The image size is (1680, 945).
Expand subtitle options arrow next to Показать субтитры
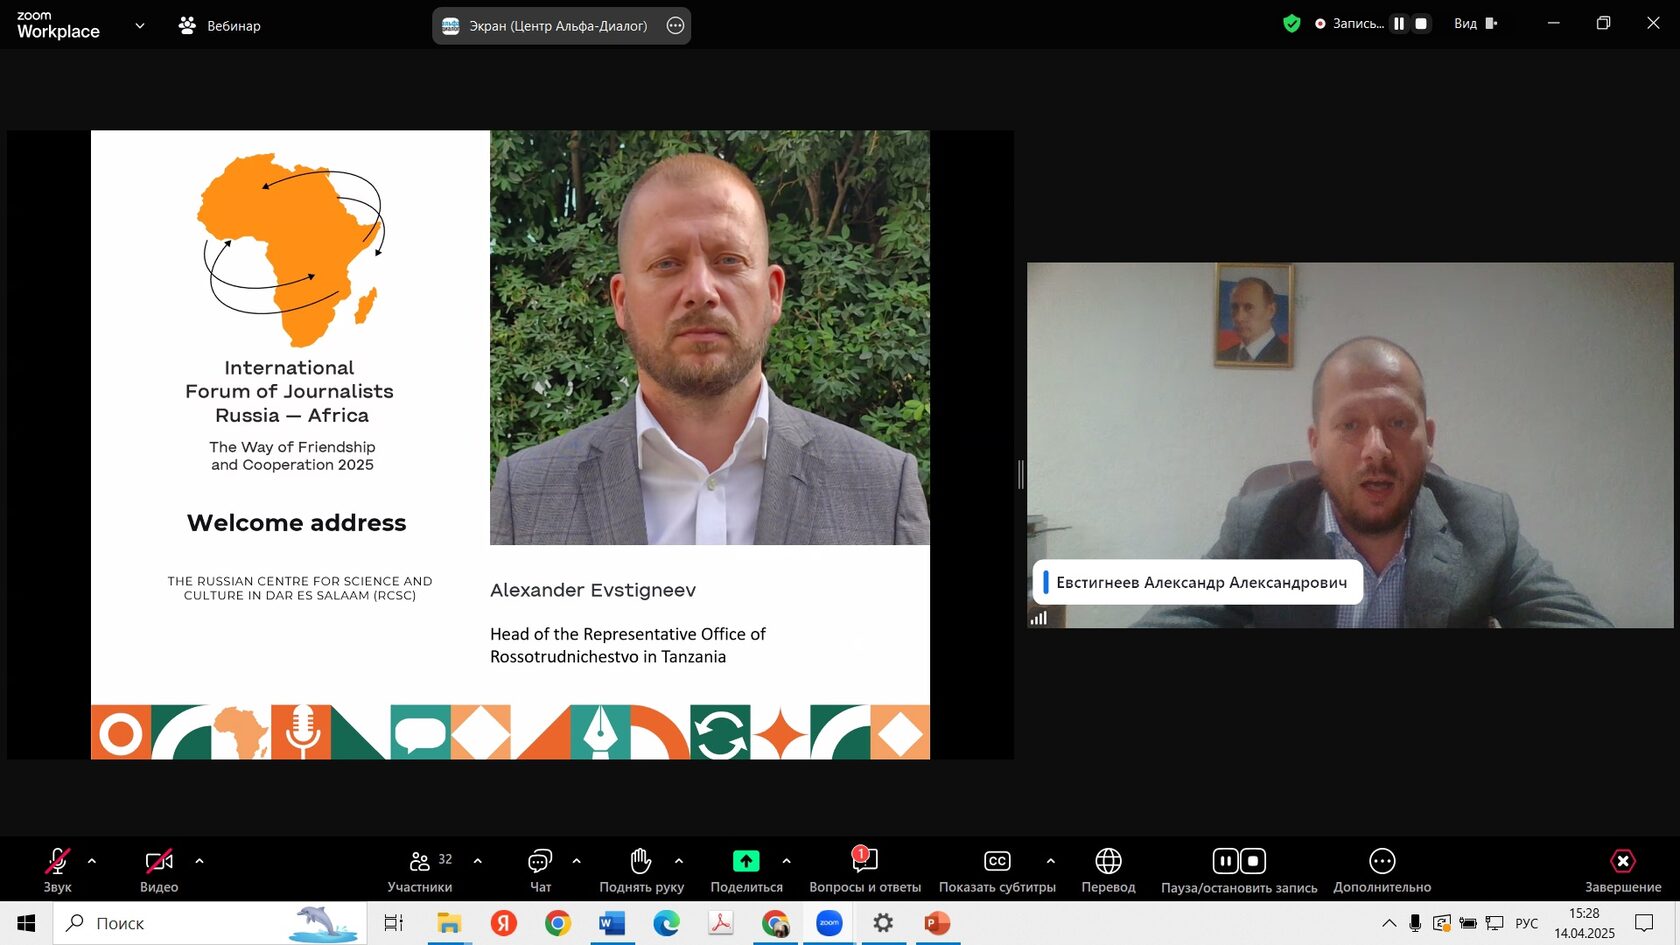[x=1050, y=861]
